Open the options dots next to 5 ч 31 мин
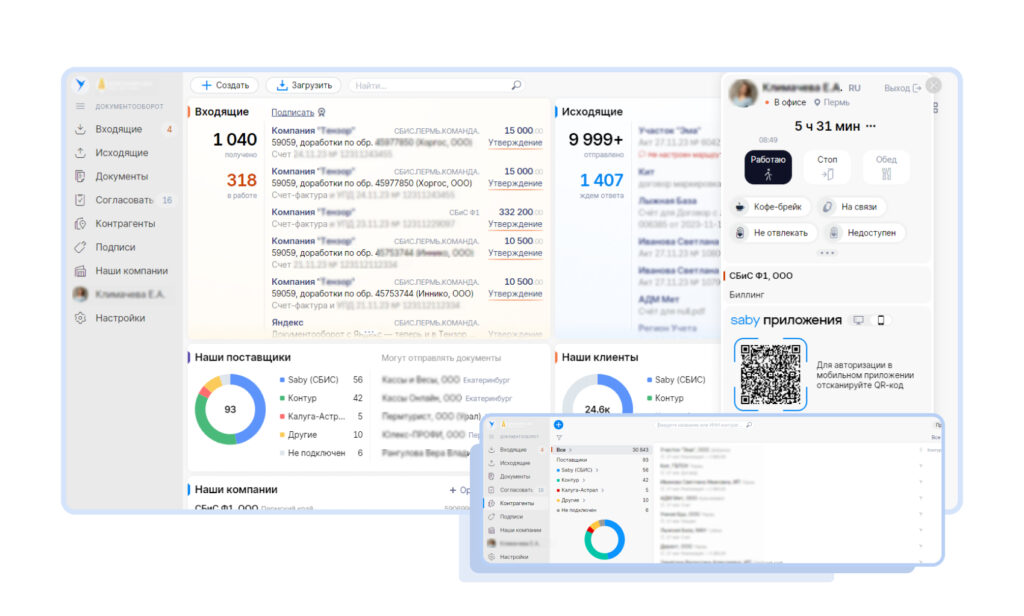1024x616 pixels. [870, 126]
